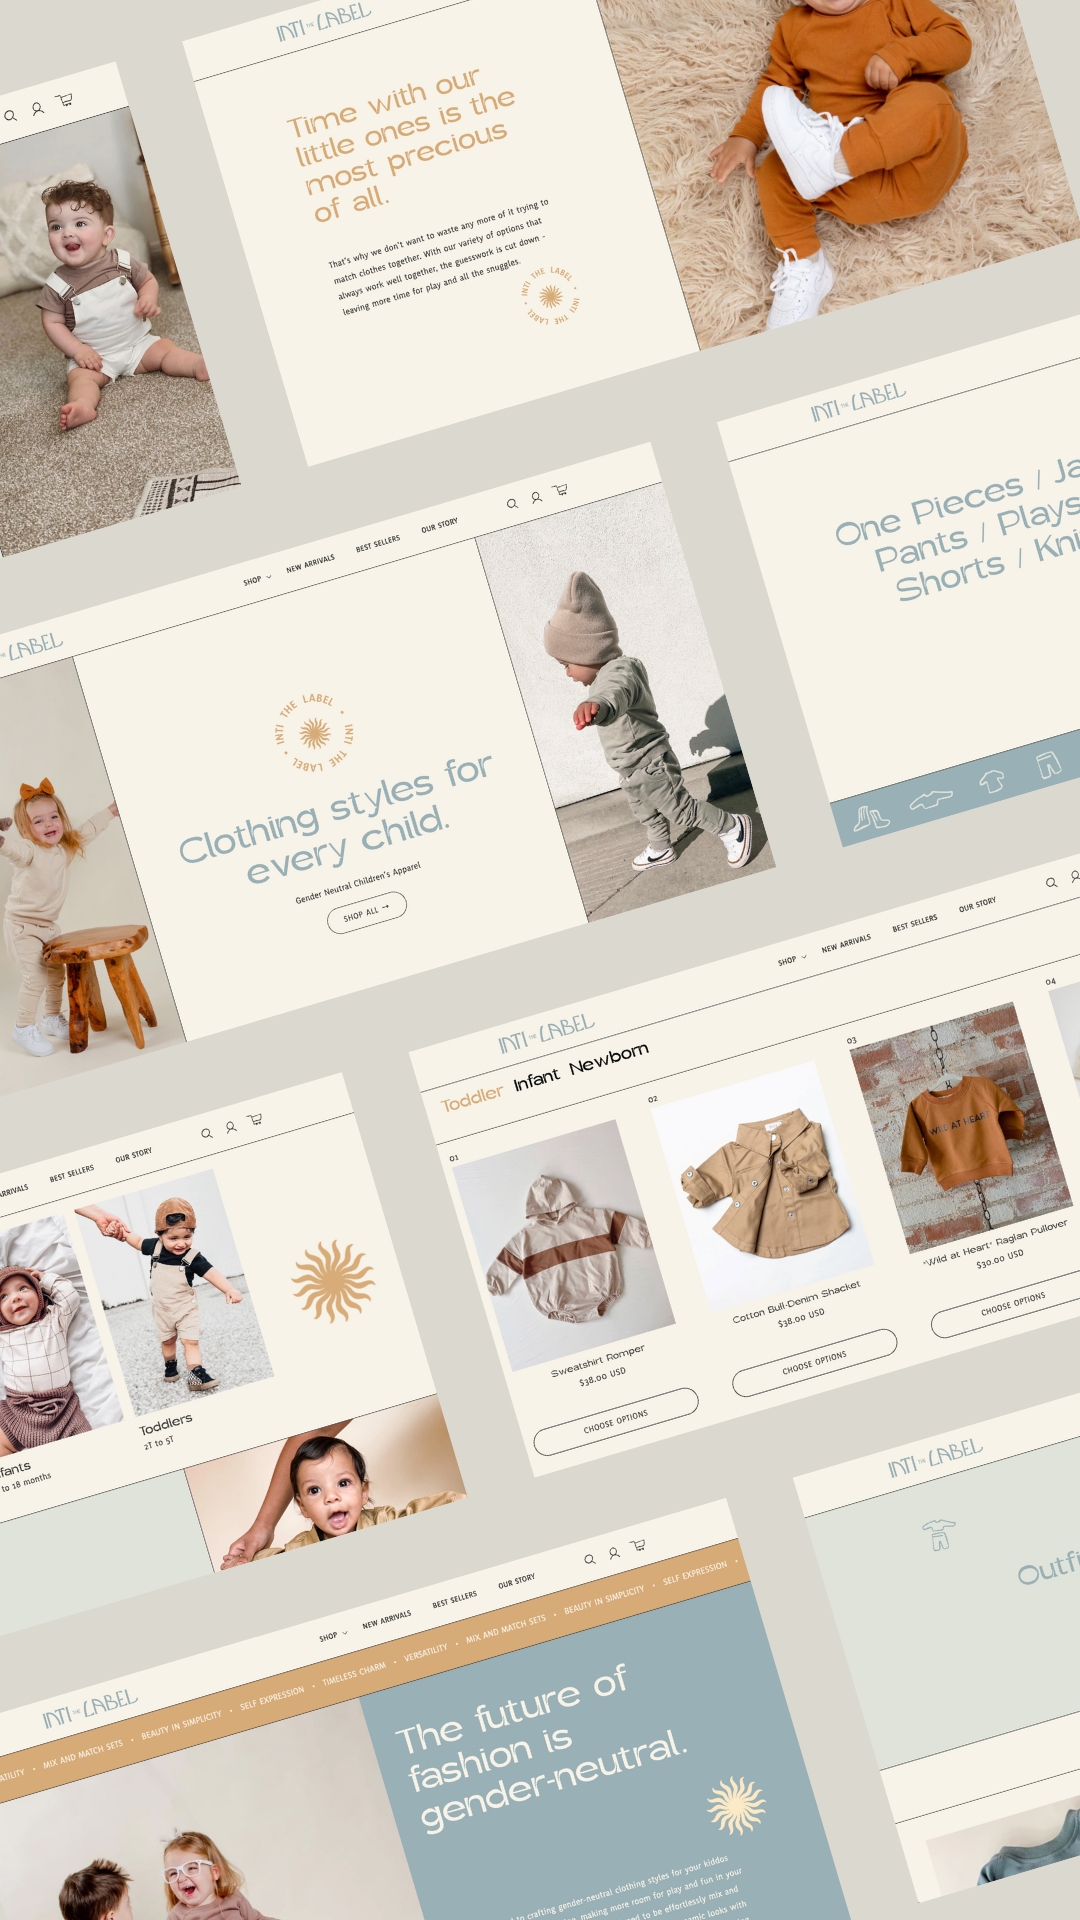Open the Toddlers category photo with overalls

point(174,1293)
